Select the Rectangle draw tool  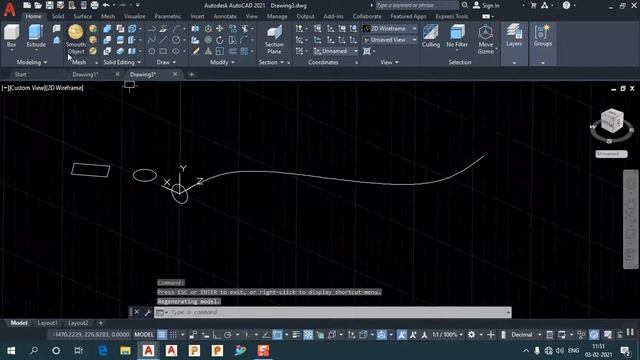[163, 51]
